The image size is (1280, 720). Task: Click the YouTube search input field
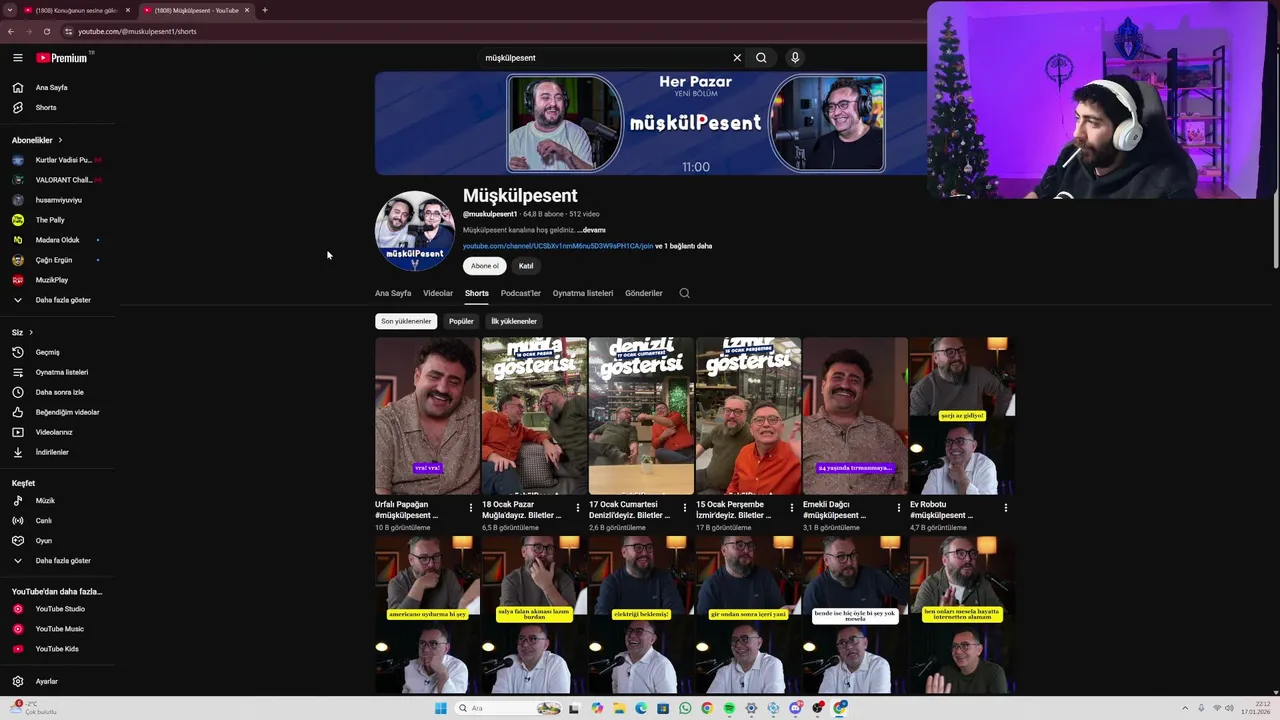[605, 58]
